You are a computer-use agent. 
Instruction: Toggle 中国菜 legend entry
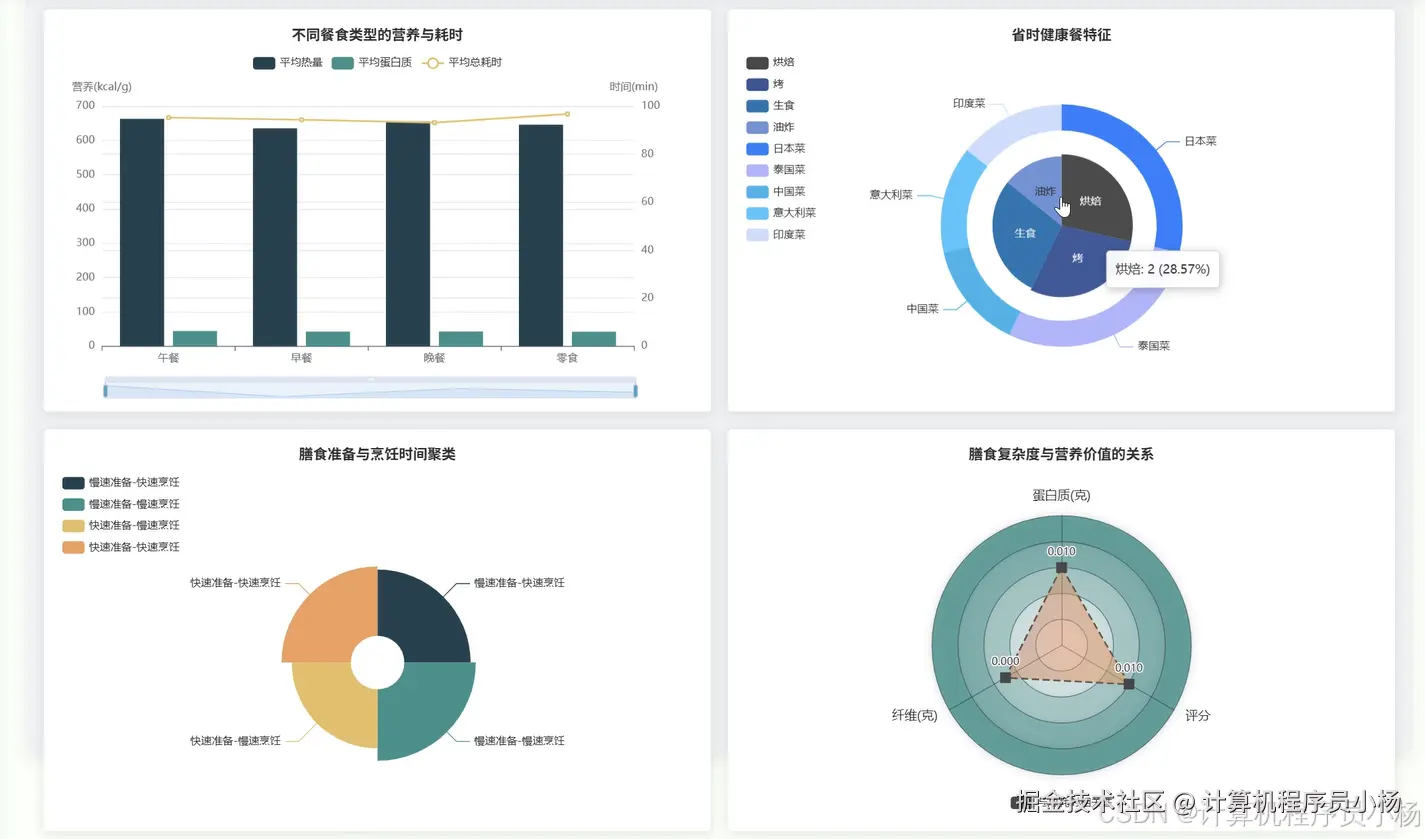[x=775, y=191]
